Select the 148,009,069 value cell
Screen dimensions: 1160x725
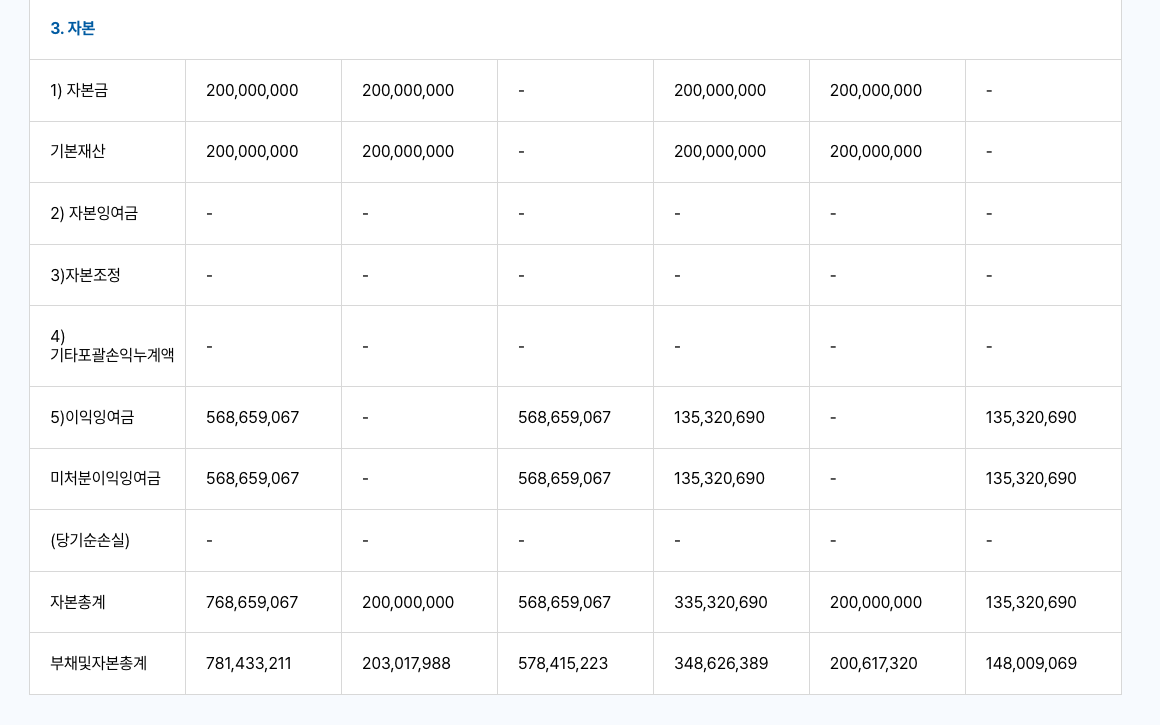point(1031,664)
